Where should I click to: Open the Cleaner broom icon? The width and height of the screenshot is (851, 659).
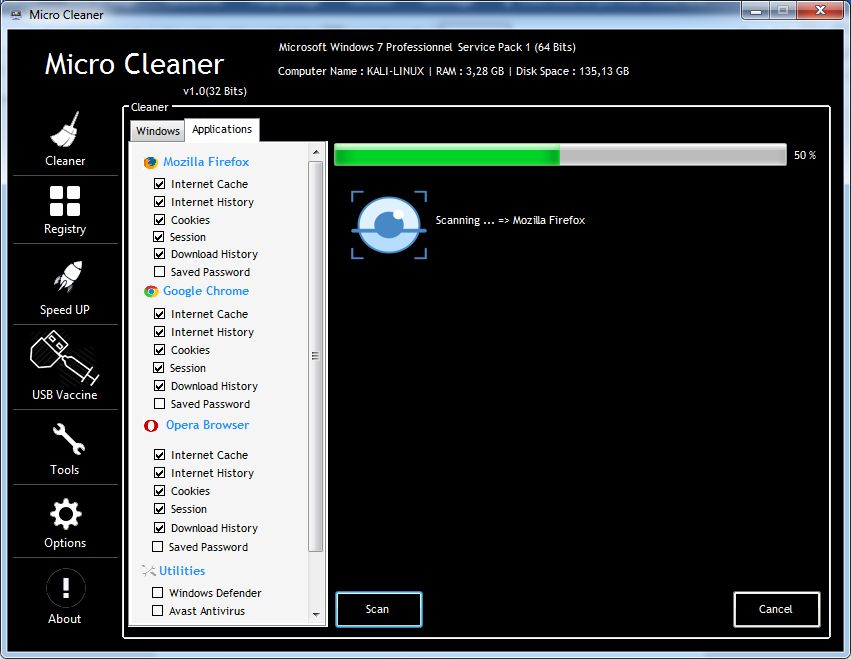pos(65,129)
